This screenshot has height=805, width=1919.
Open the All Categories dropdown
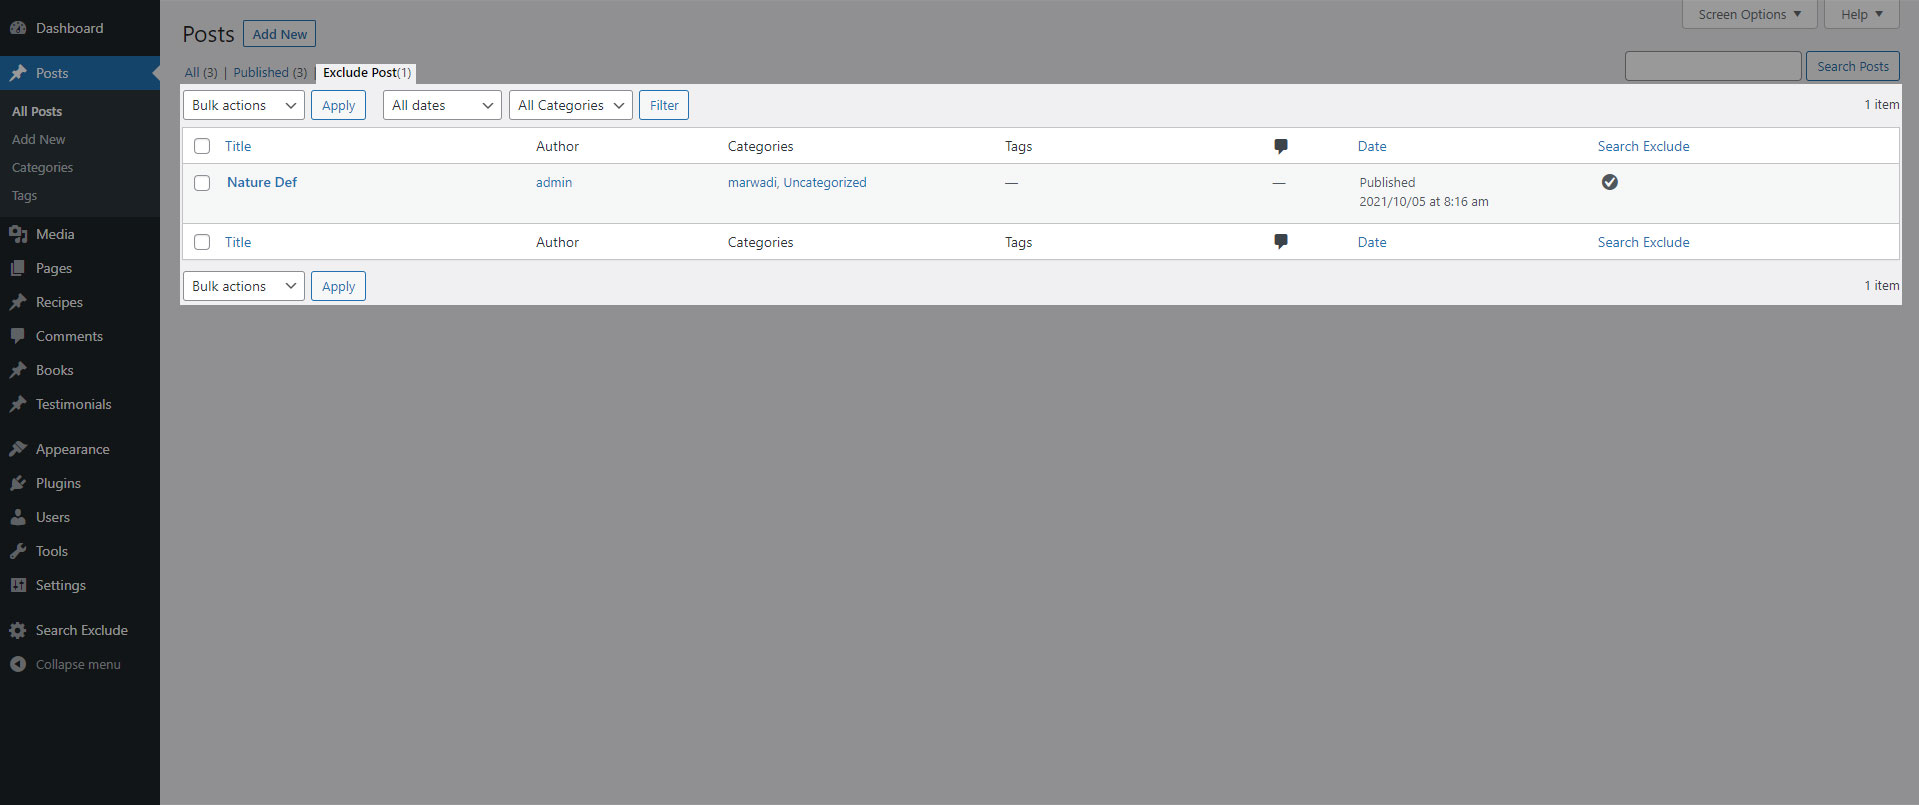[570, 105]
